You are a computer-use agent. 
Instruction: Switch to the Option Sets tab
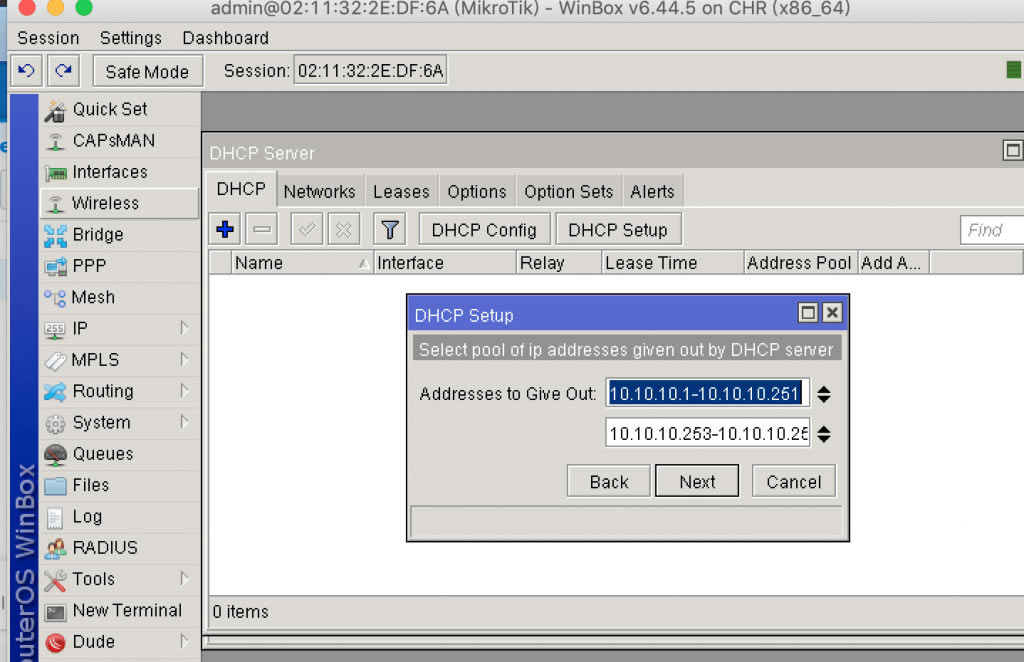[569, 192]
